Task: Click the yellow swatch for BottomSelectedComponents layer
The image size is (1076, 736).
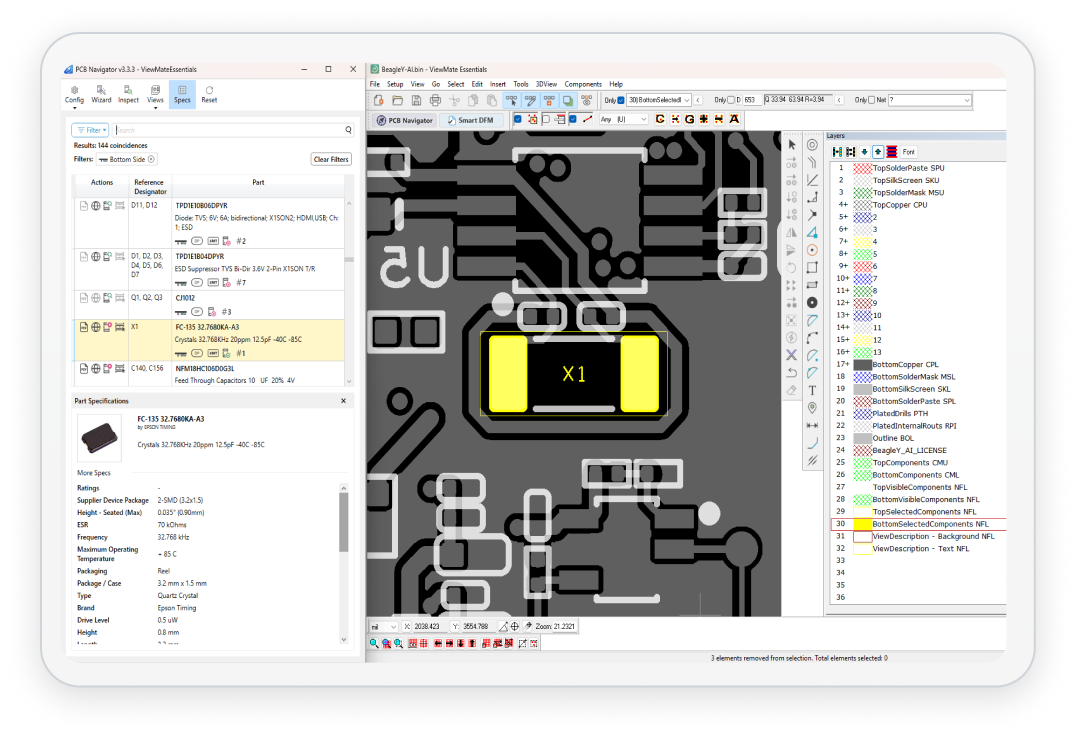Action: 863,523
